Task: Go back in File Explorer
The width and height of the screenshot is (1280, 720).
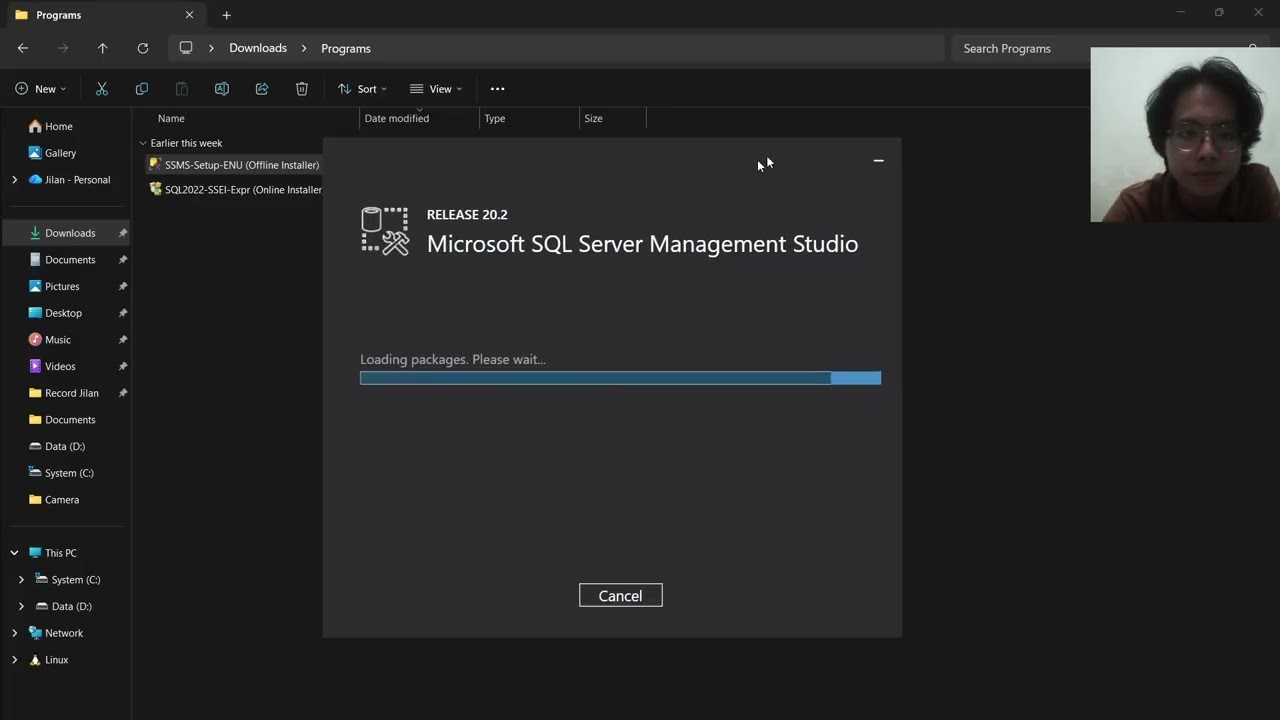Action: coord(23,48)
